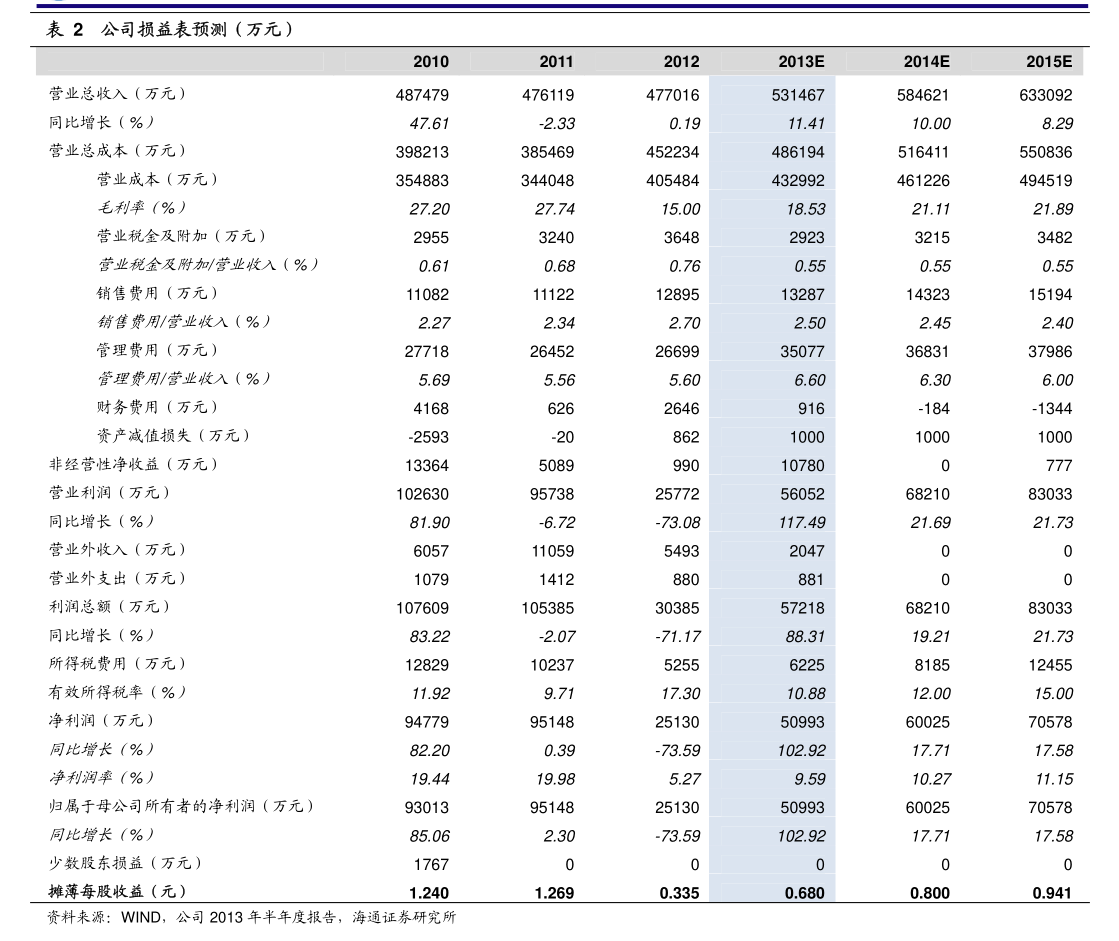Select the italic value 88.31
The height and width of the screenshot is (941, 1119).
click(805, 637)
